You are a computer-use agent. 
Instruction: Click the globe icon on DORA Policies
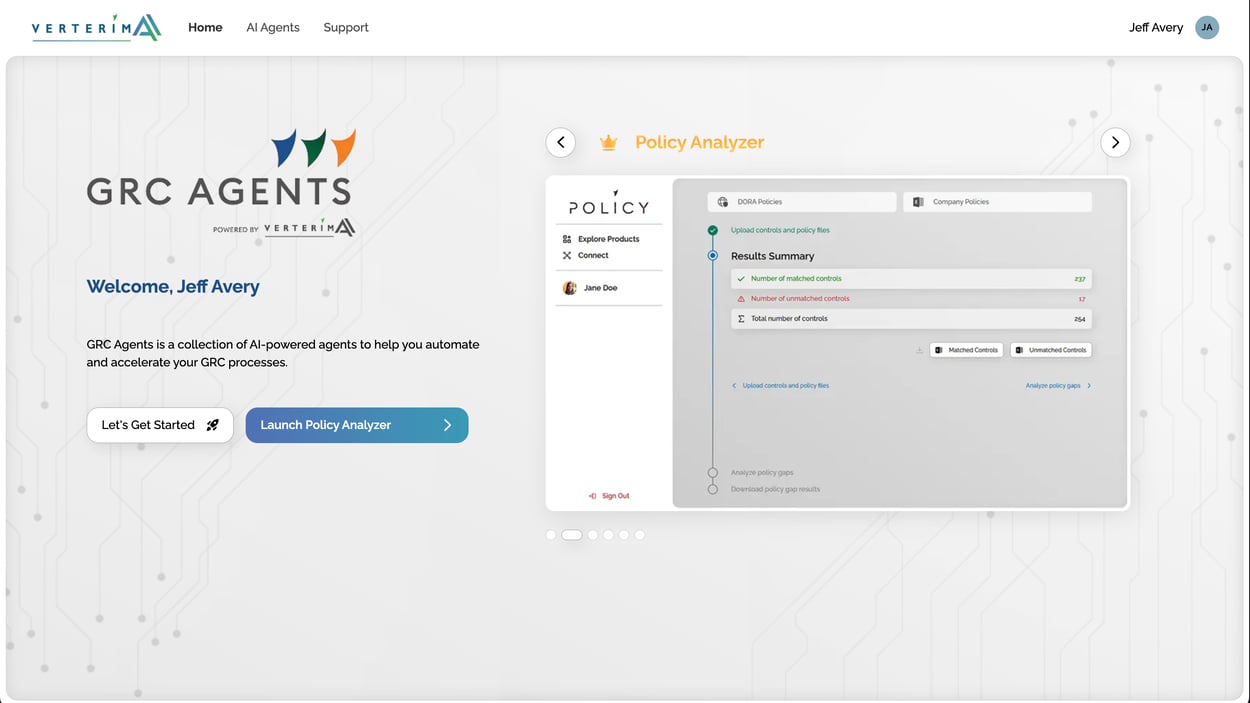[722, 202]
